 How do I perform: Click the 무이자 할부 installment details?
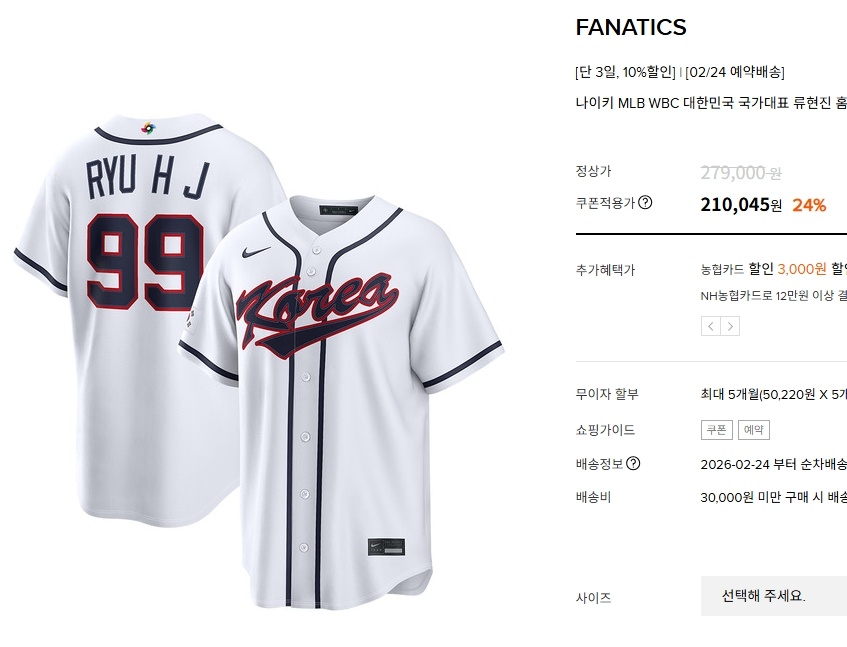click(774, 395)
